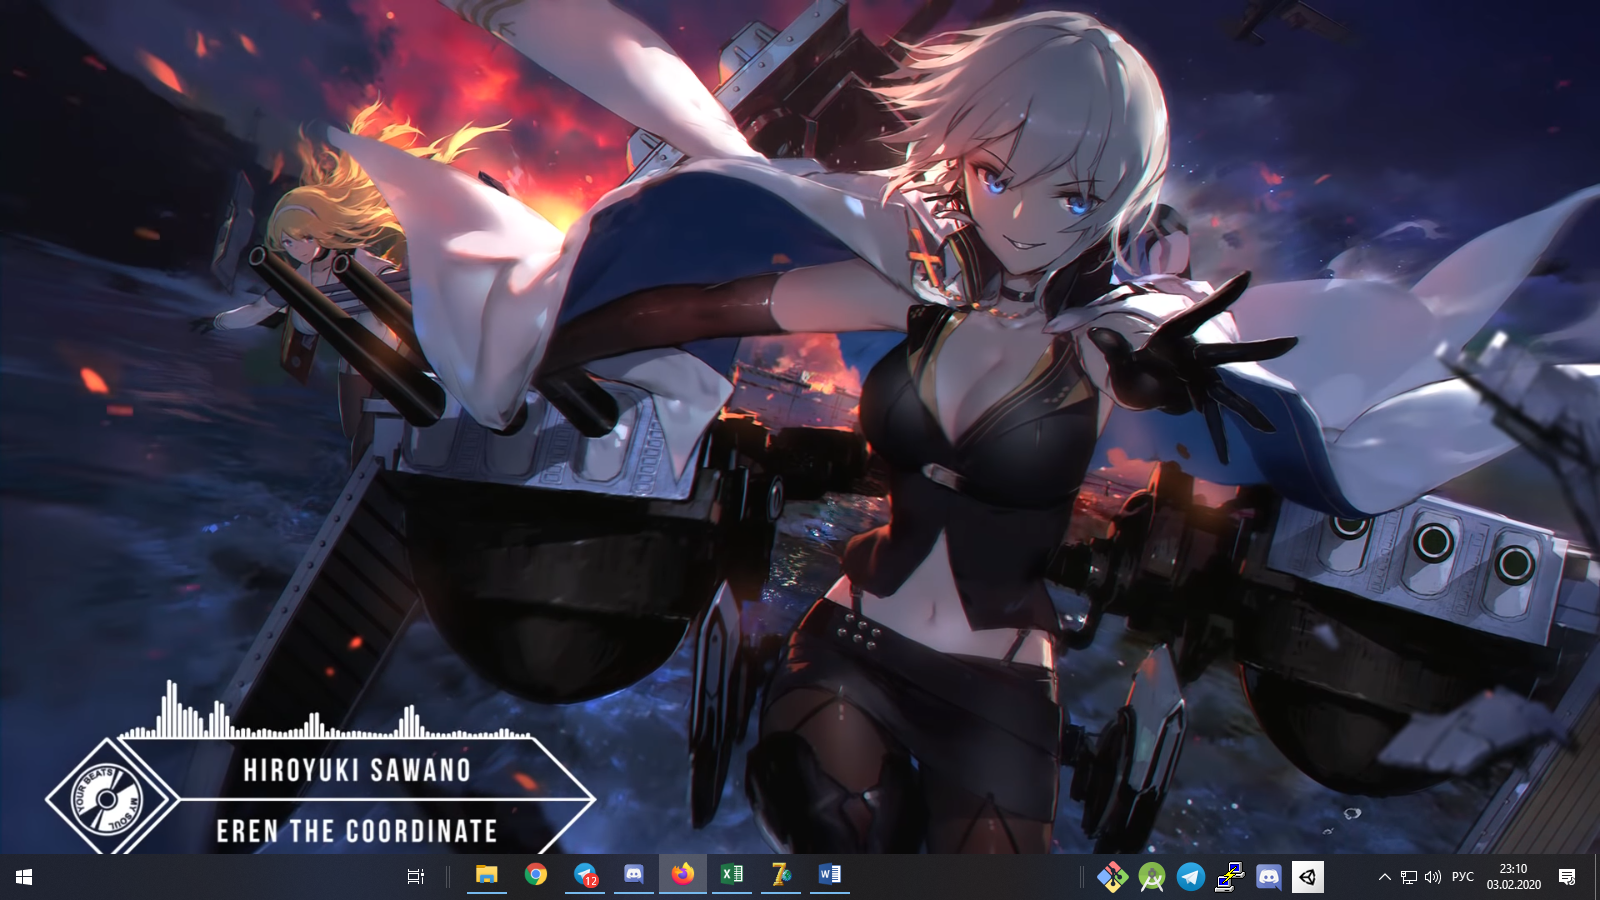
Task: Open File Explorer from the taskbar
Action: 487,875
